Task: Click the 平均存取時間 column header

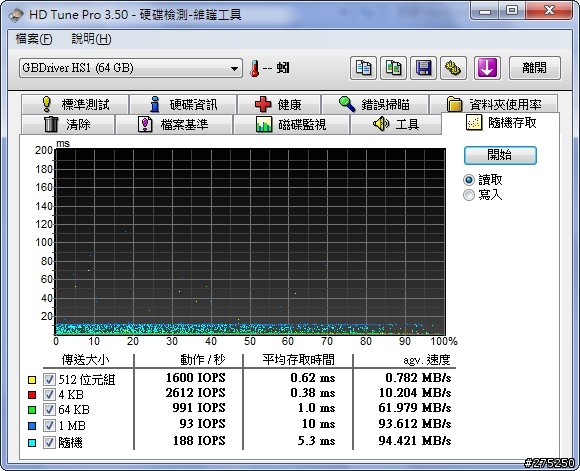Action: coord(299,360)
